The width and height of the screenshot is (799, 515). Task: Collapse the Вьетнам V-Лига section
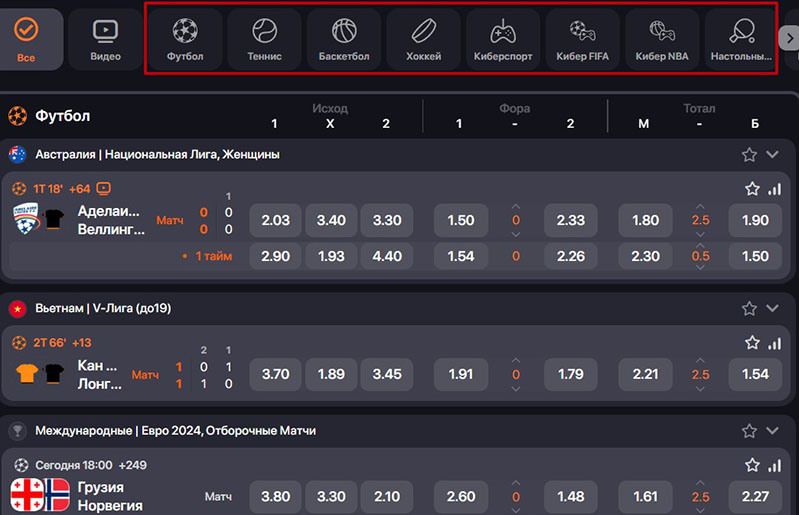(x=772, y=309)
